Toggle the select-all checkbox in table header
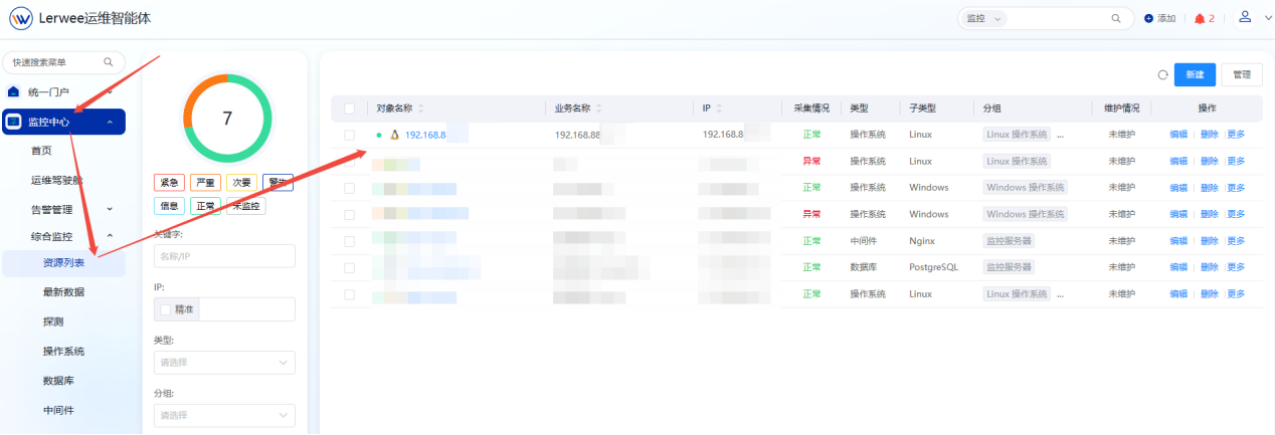1275x435 pixels. [x=349, y=108]
